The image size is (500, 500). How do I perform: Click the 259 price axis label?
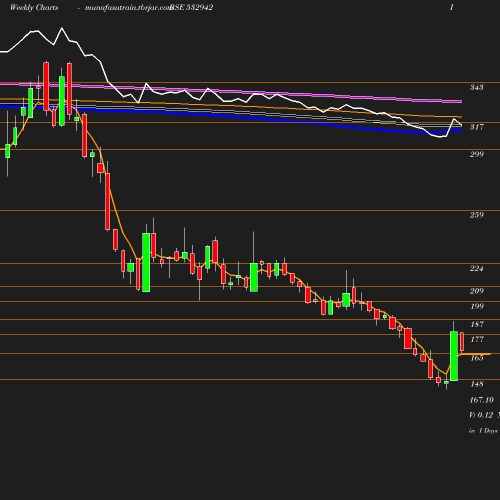(477, 215)
